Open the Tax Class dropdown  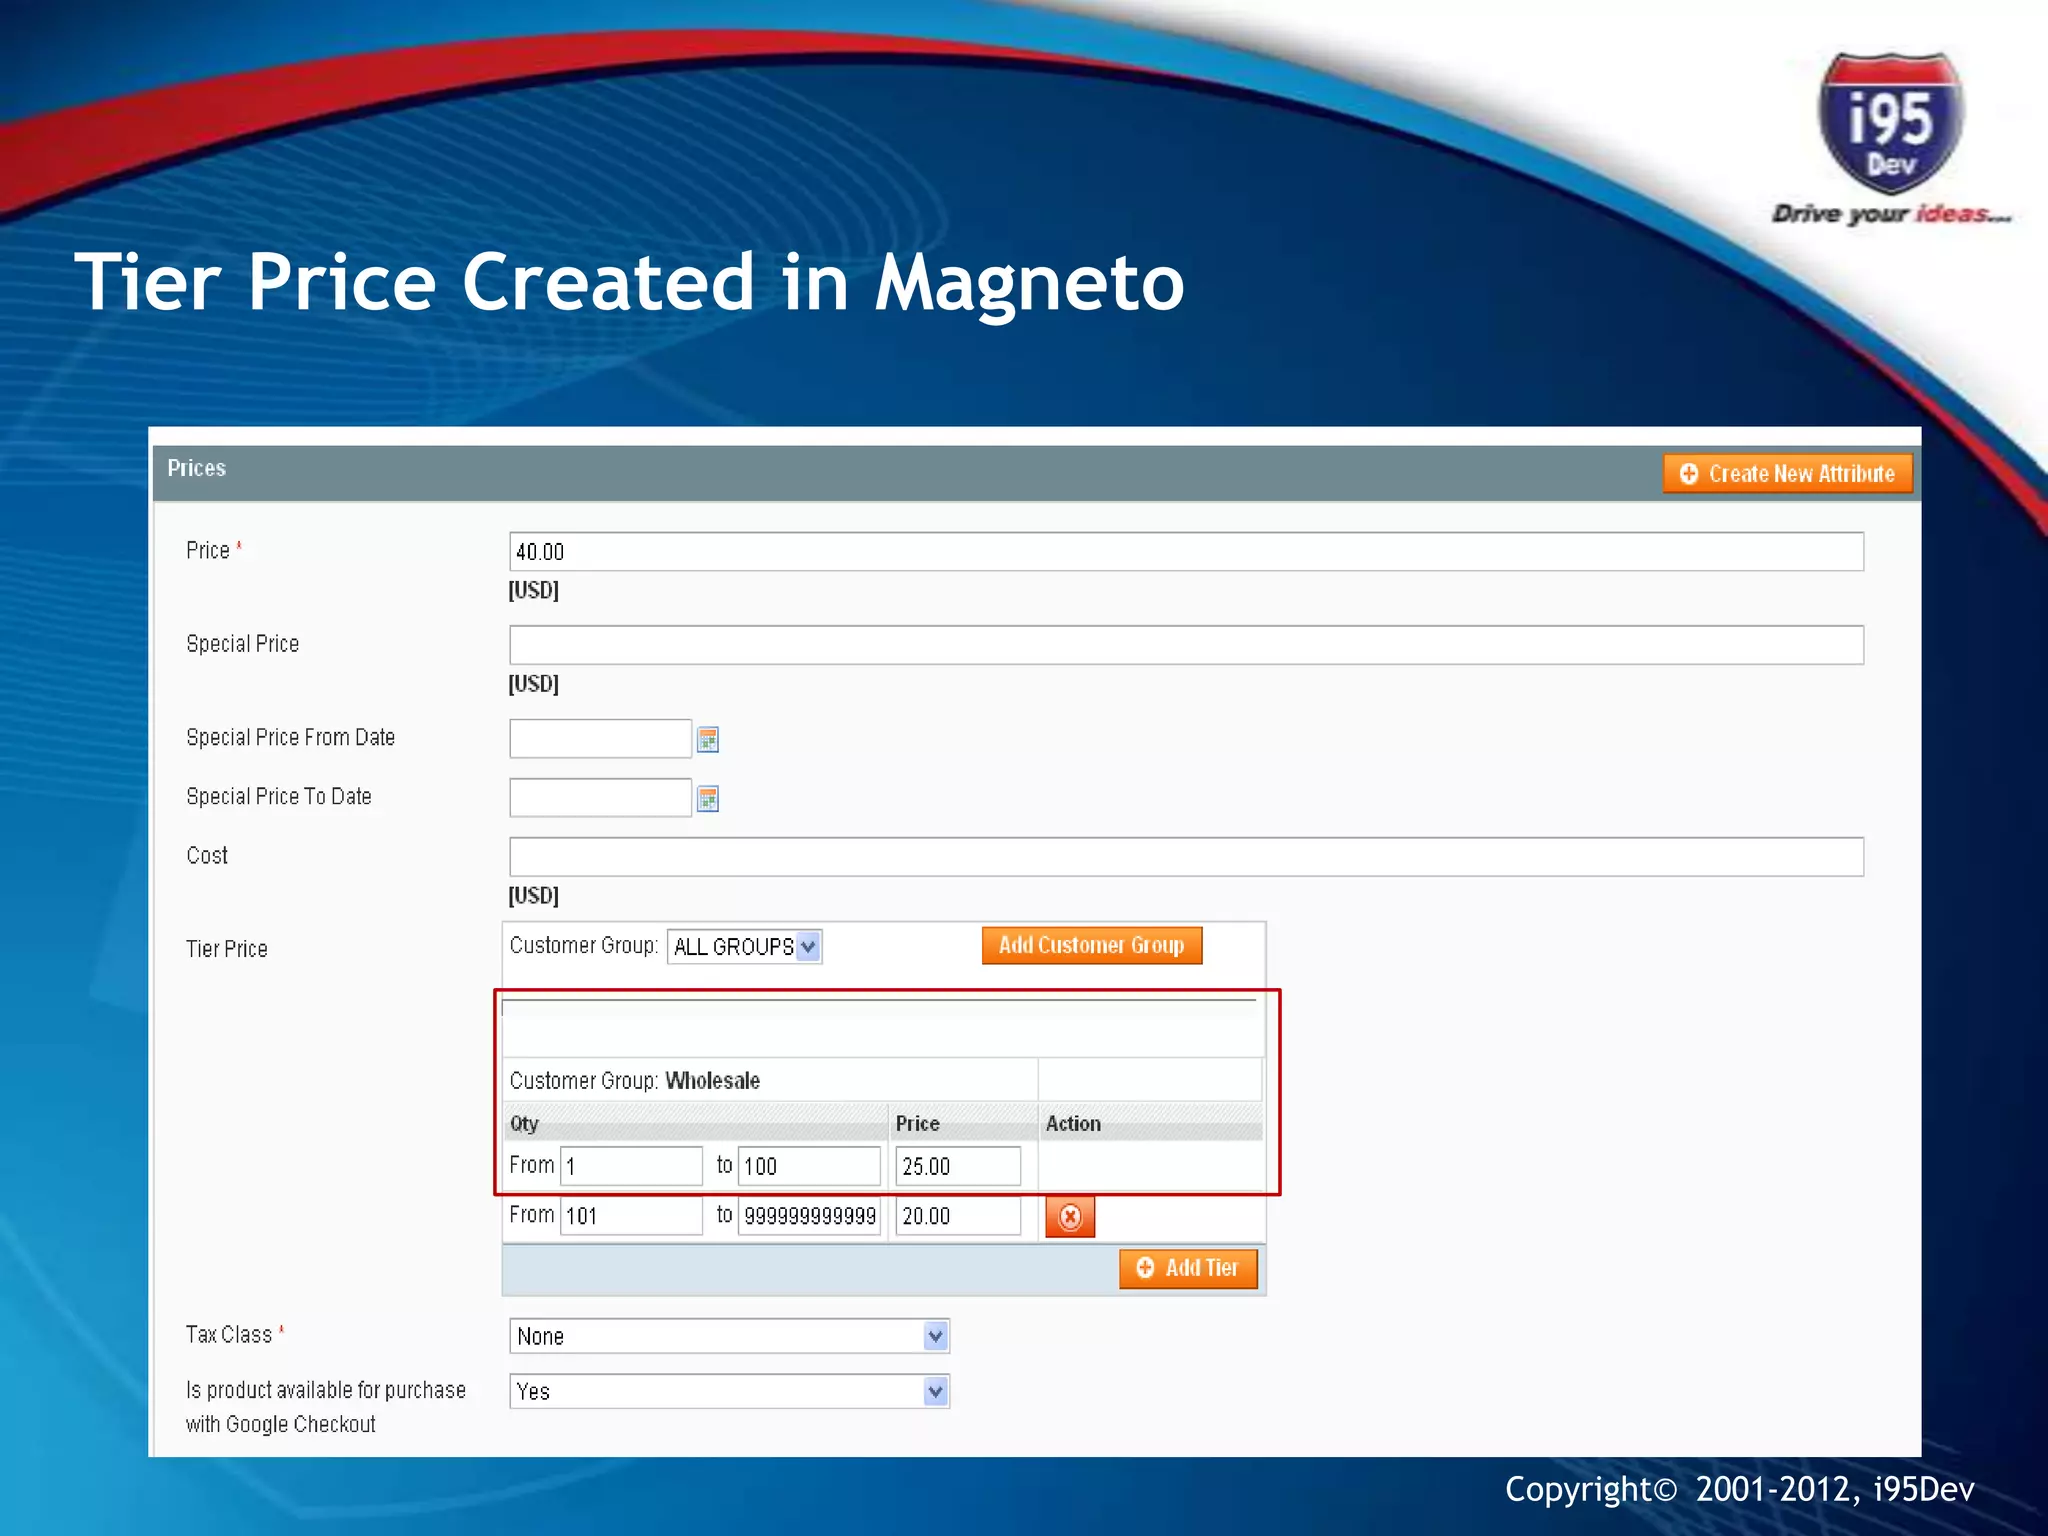tap(729, 1336)
